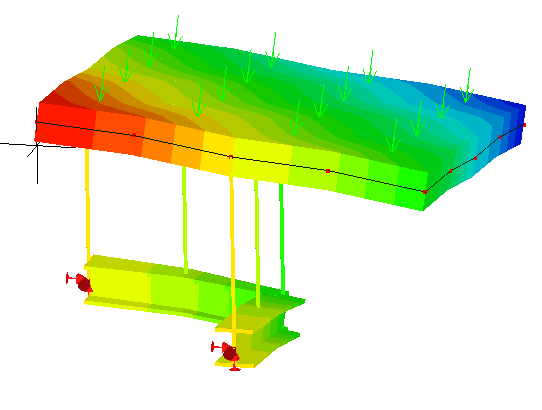This screenshot has width=542, height=410.
Task: Pick the red node at slab front corner
Action: coord(425,192)
